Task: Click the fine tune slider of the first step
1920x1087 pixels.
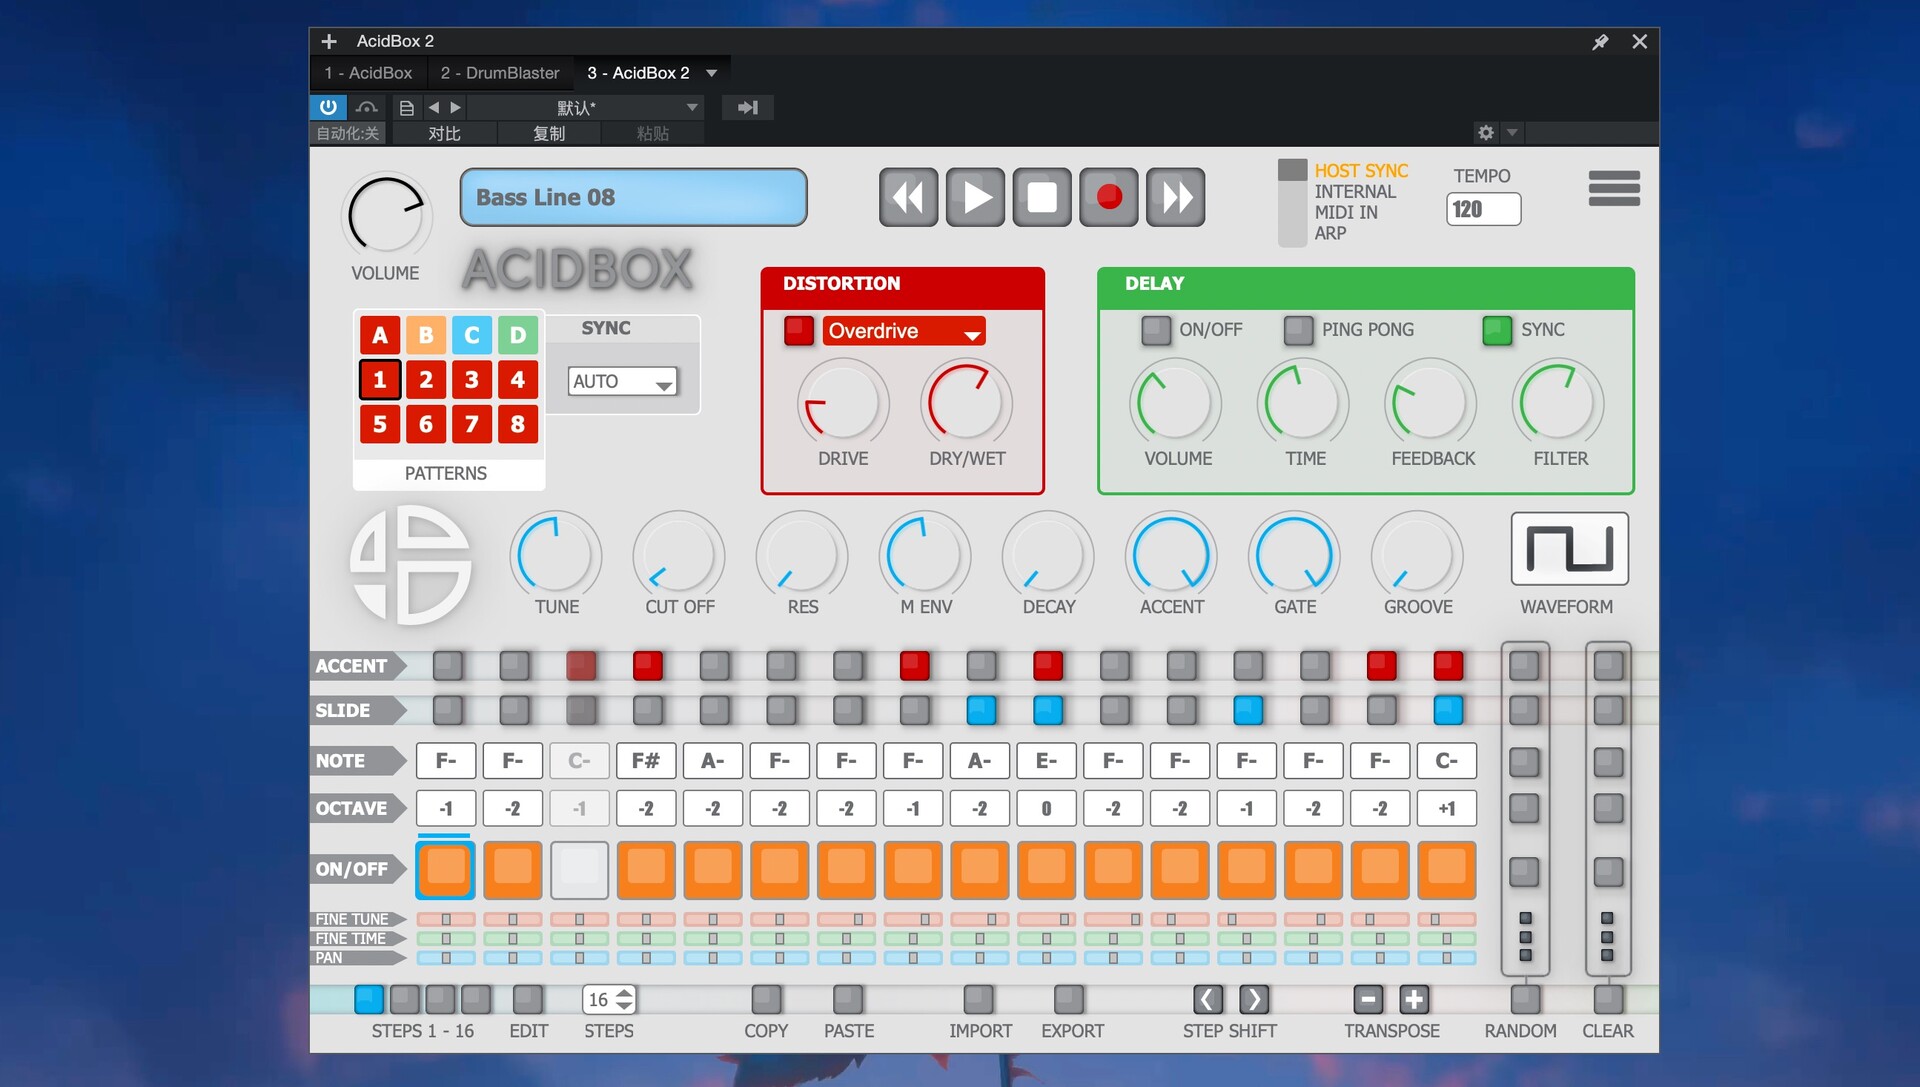Action: pos(446,919)
